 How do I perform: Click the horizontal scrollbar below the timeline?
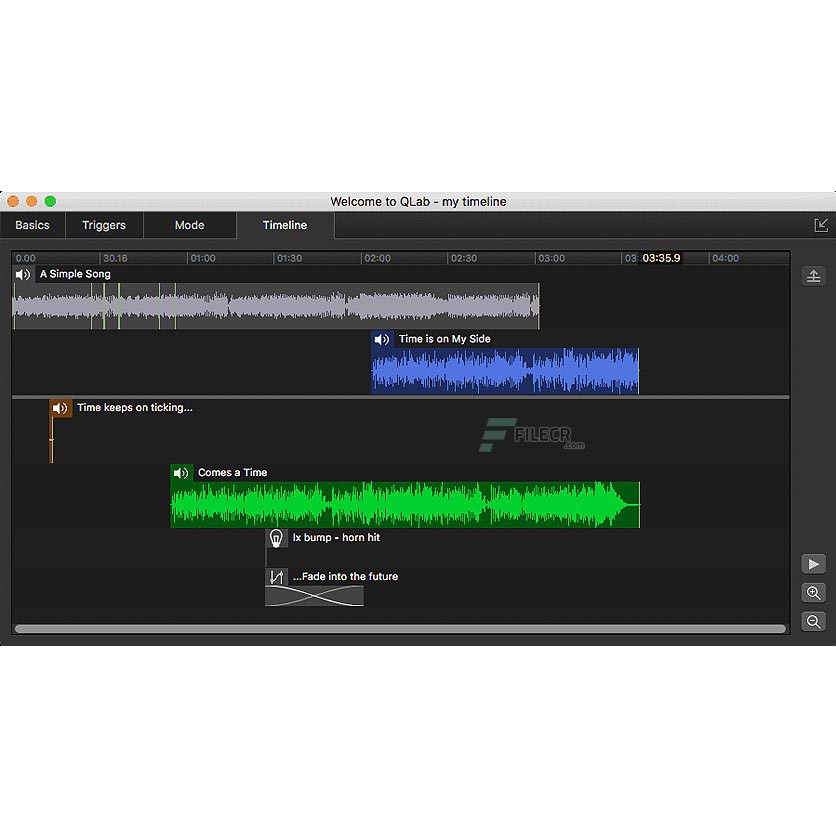pyautogui.click(x=400, y=629)
